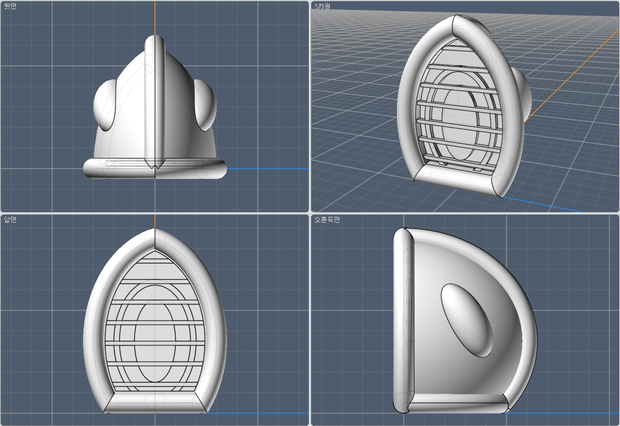Select the right ear bump in back view

205,105
